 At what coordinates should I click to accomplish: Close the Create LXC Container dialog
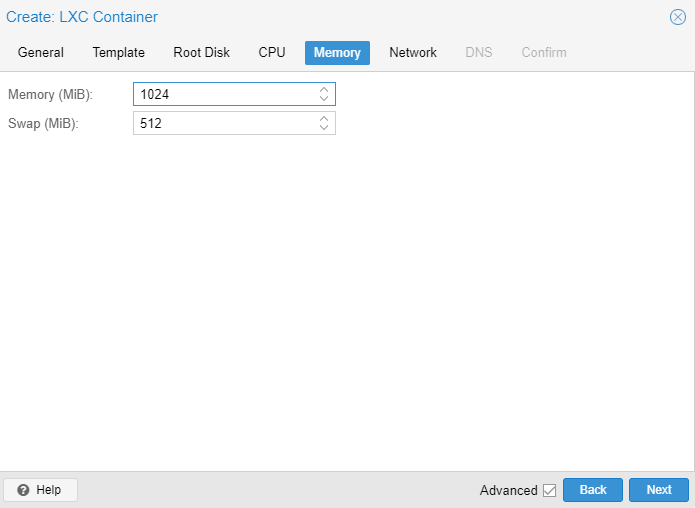677,17
